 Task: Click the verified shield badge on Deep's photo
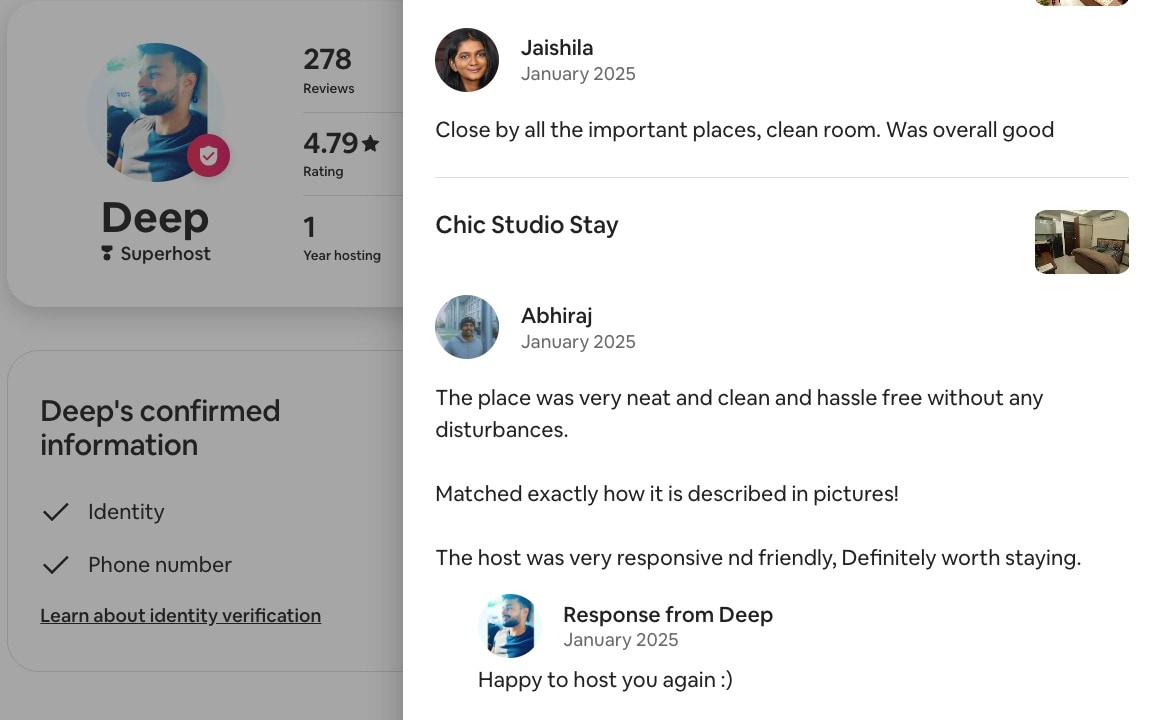point(209,156)
